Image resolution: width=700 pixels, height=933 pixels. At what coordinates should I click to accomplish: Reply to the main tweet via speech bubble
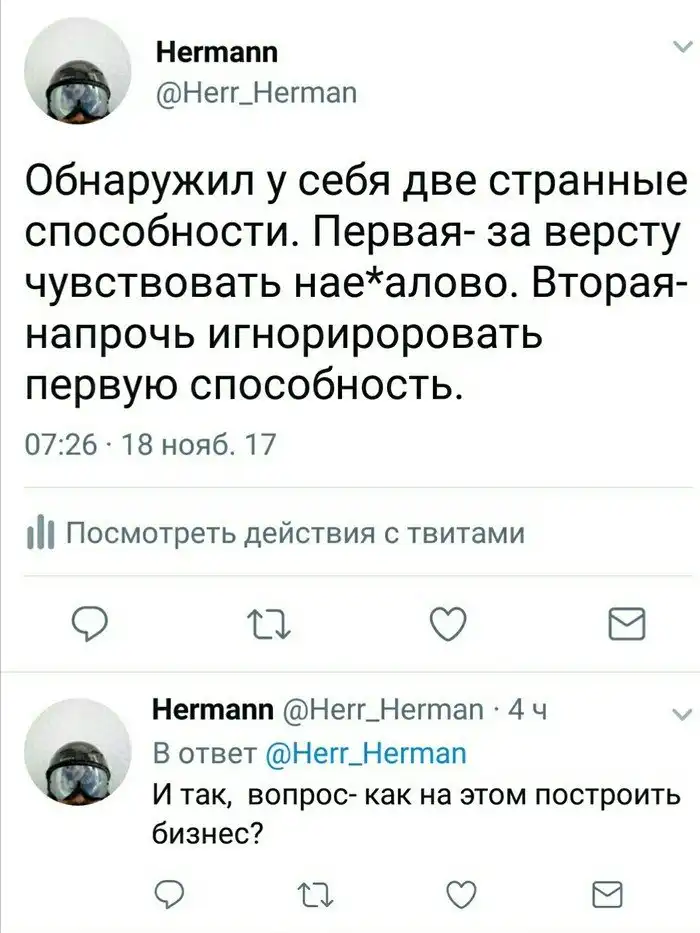point(90,624)
